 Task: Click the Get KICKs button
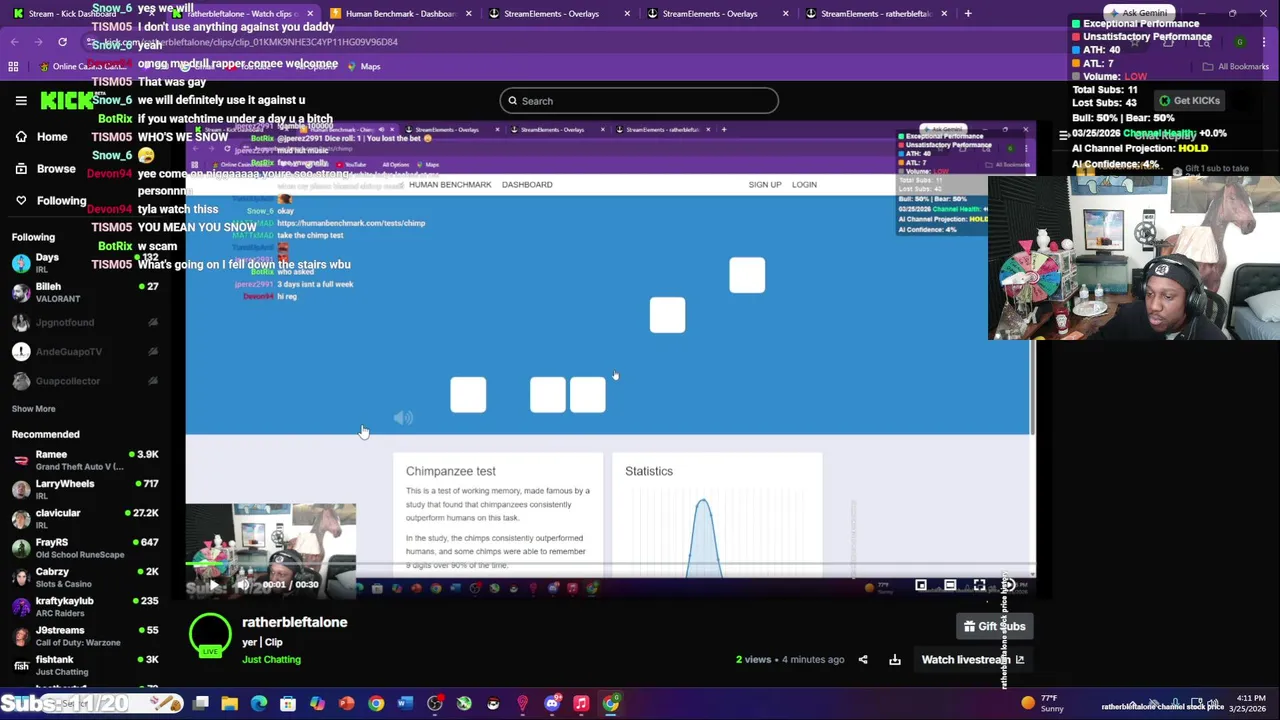1189,101
